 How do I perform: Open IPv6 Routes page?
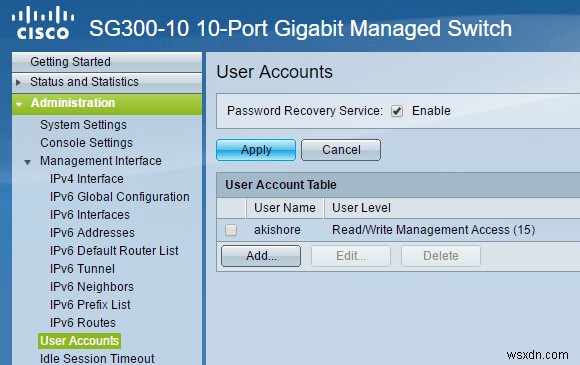click(83, 323)
